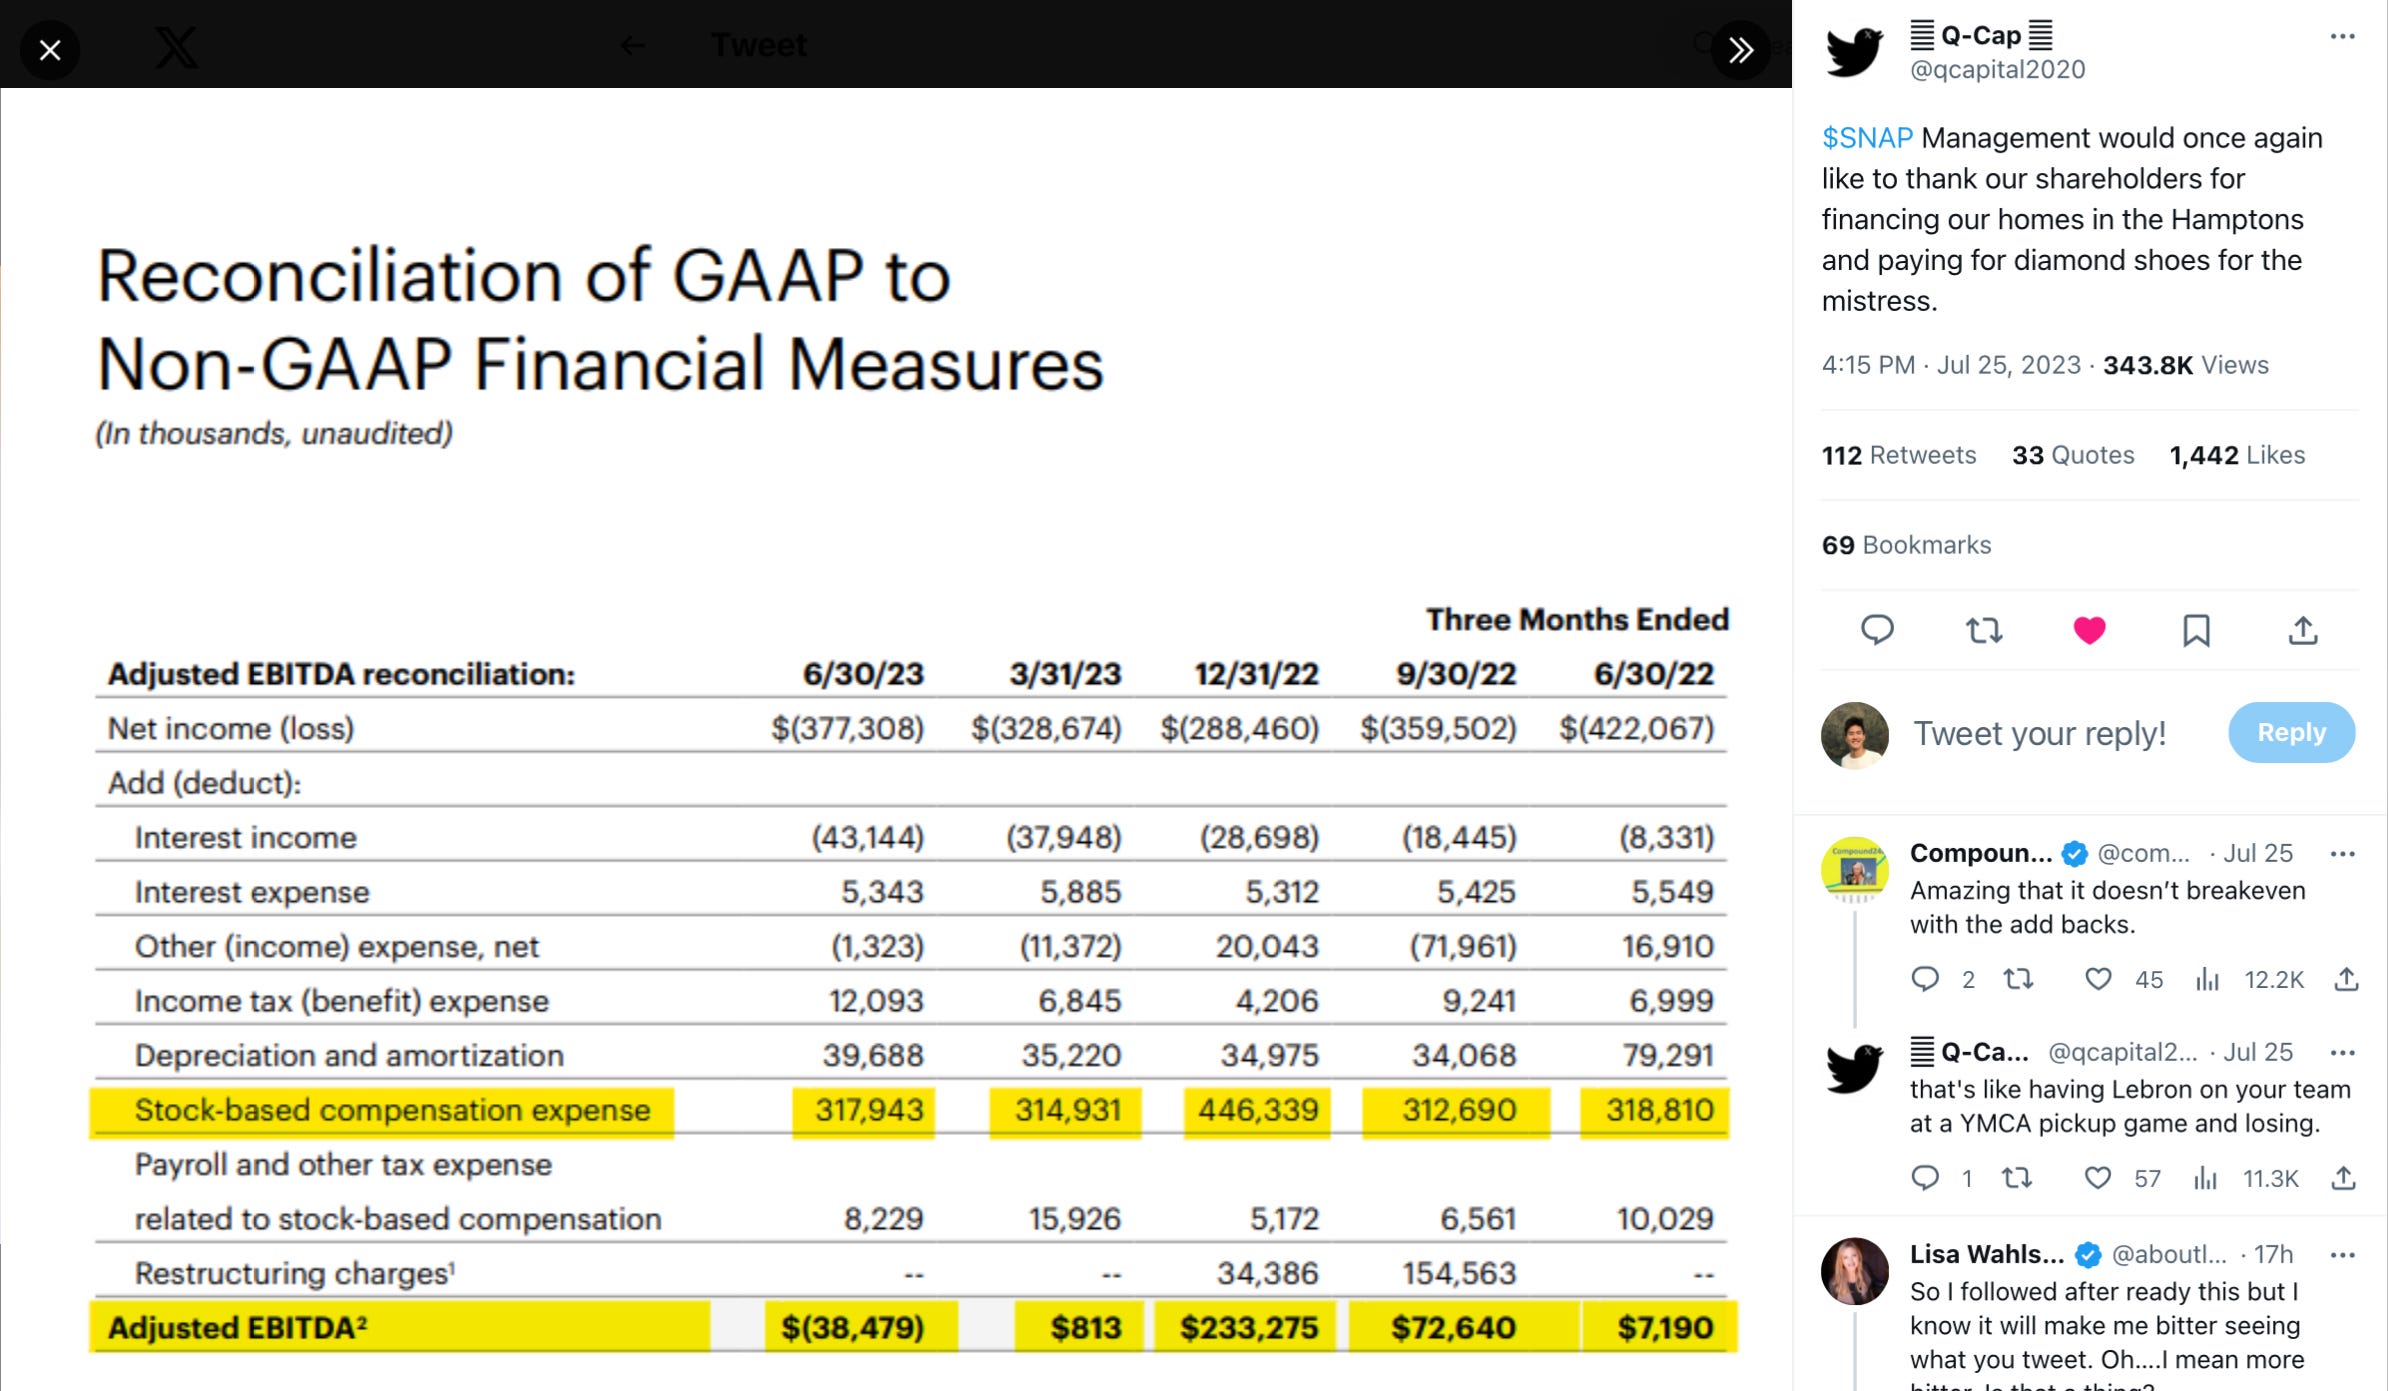Screen dimensions: 2388x1391
Task: Open Lisa Wahls profile avatar
Action: coord(1855,1271)
